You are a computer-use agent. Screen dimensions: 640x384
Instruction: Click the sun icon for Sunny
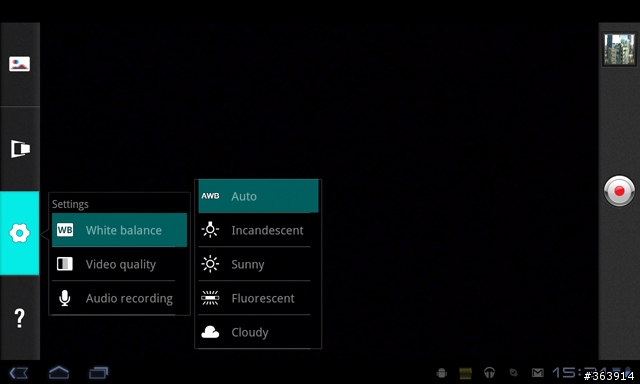click(210, 264)
